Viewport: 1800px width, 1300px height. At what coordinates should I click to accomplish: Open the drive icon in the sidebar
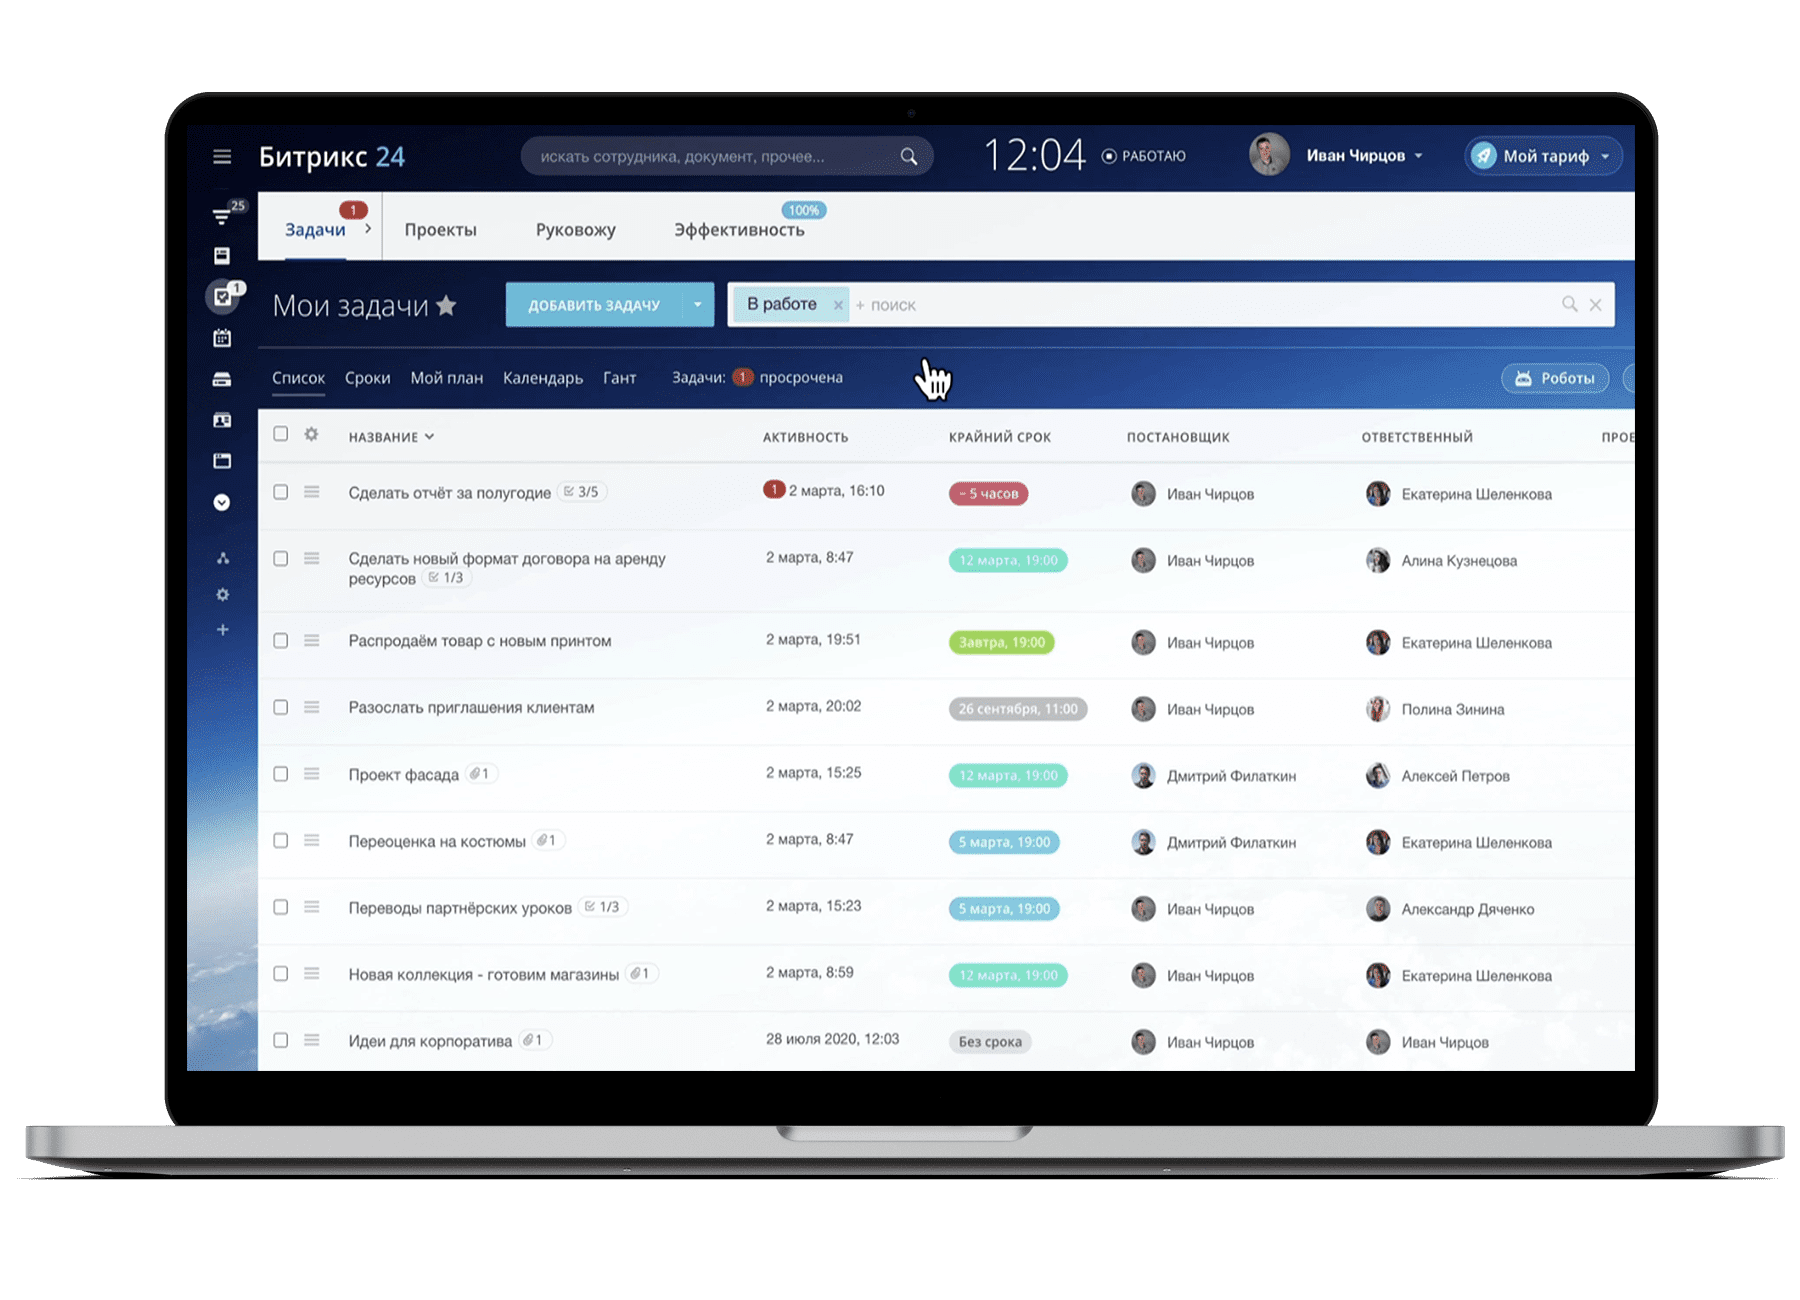click(x=222, y=379)
